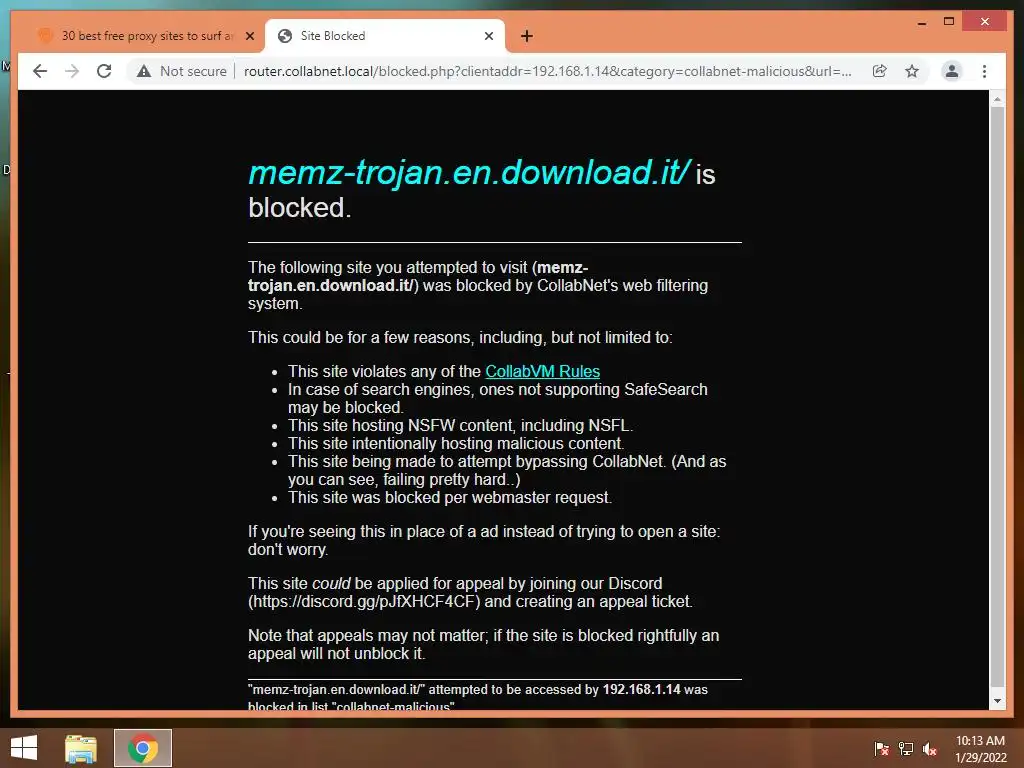Bookmark this page with the star
The width and height of the screenshot is (1024, 768).
[912, 71]
